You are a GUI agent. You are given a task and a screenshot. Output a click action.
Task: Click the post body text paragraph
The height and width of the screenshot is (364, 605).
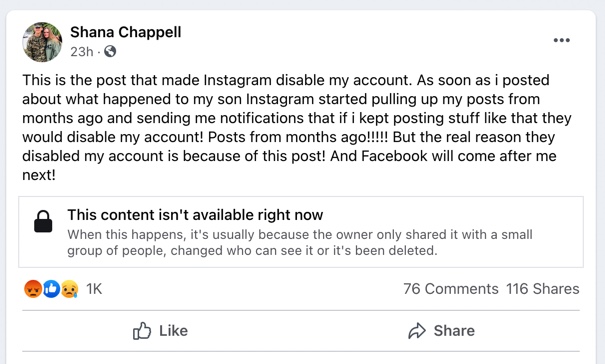297,127
